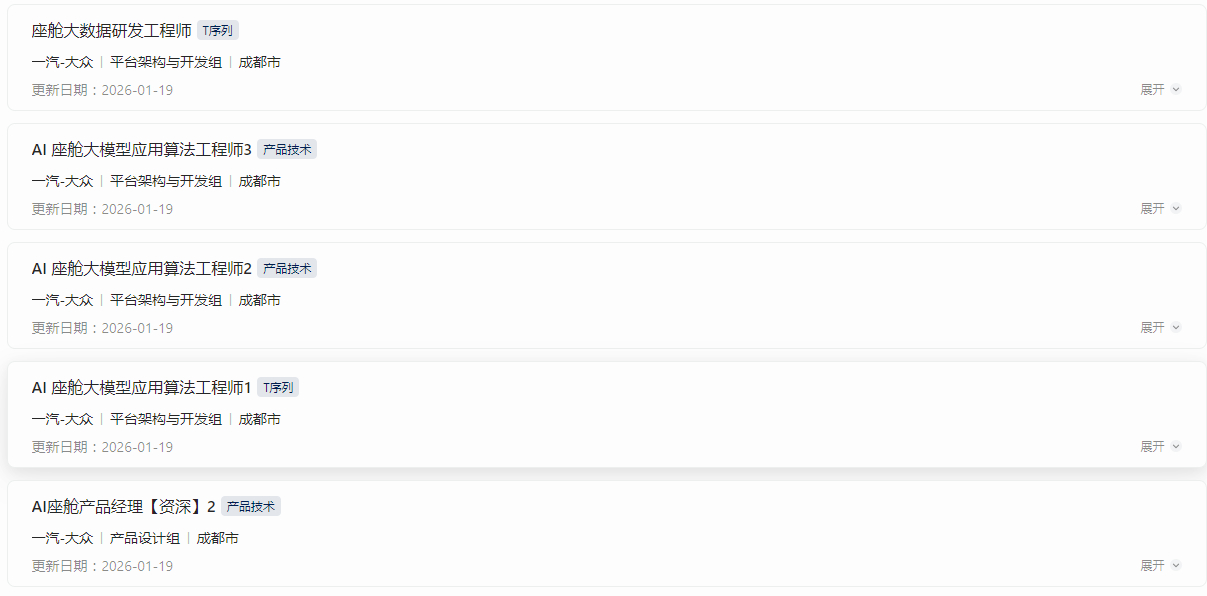The image size is (1207, 596).
Task: Click the 产品技术 tag on 算法工程师2
Action: point(287,269)
